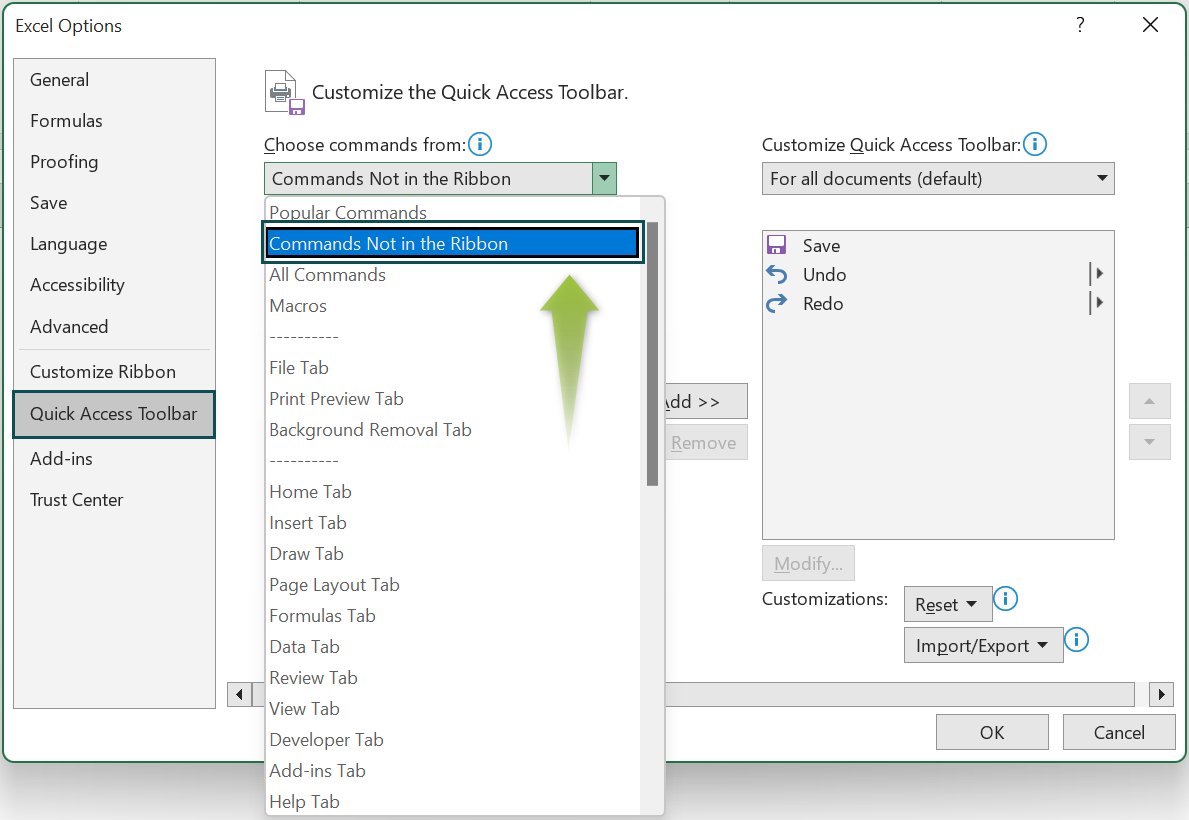1189x820 pixels.
Task: Open the For all documents (default) dropdown
Action: pyautogui.click(x=938, y=178)
